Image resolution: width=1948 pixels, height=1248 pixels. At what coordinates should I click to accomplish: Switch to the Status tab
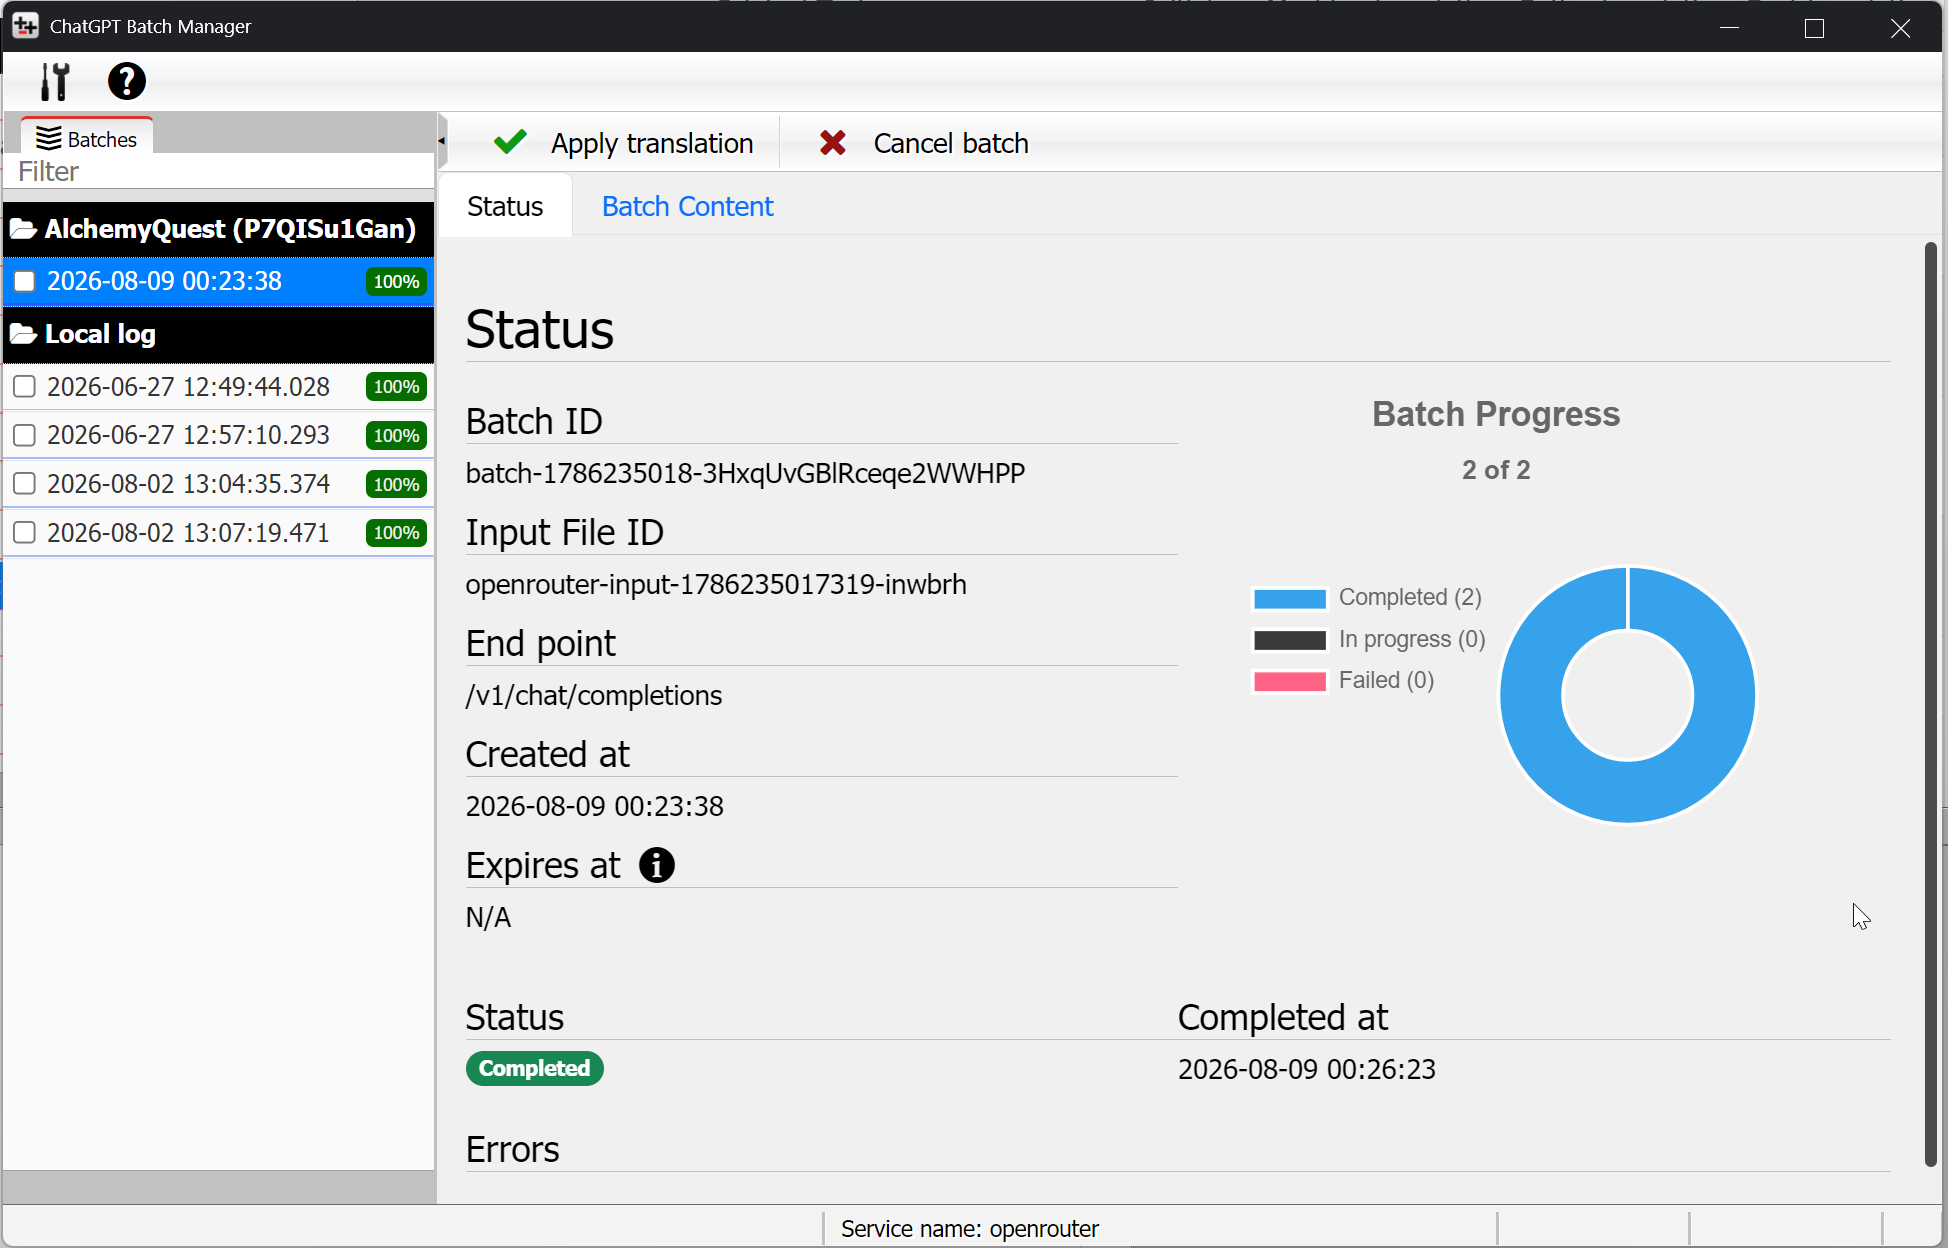pyautogui.click(x=505, y=206)
